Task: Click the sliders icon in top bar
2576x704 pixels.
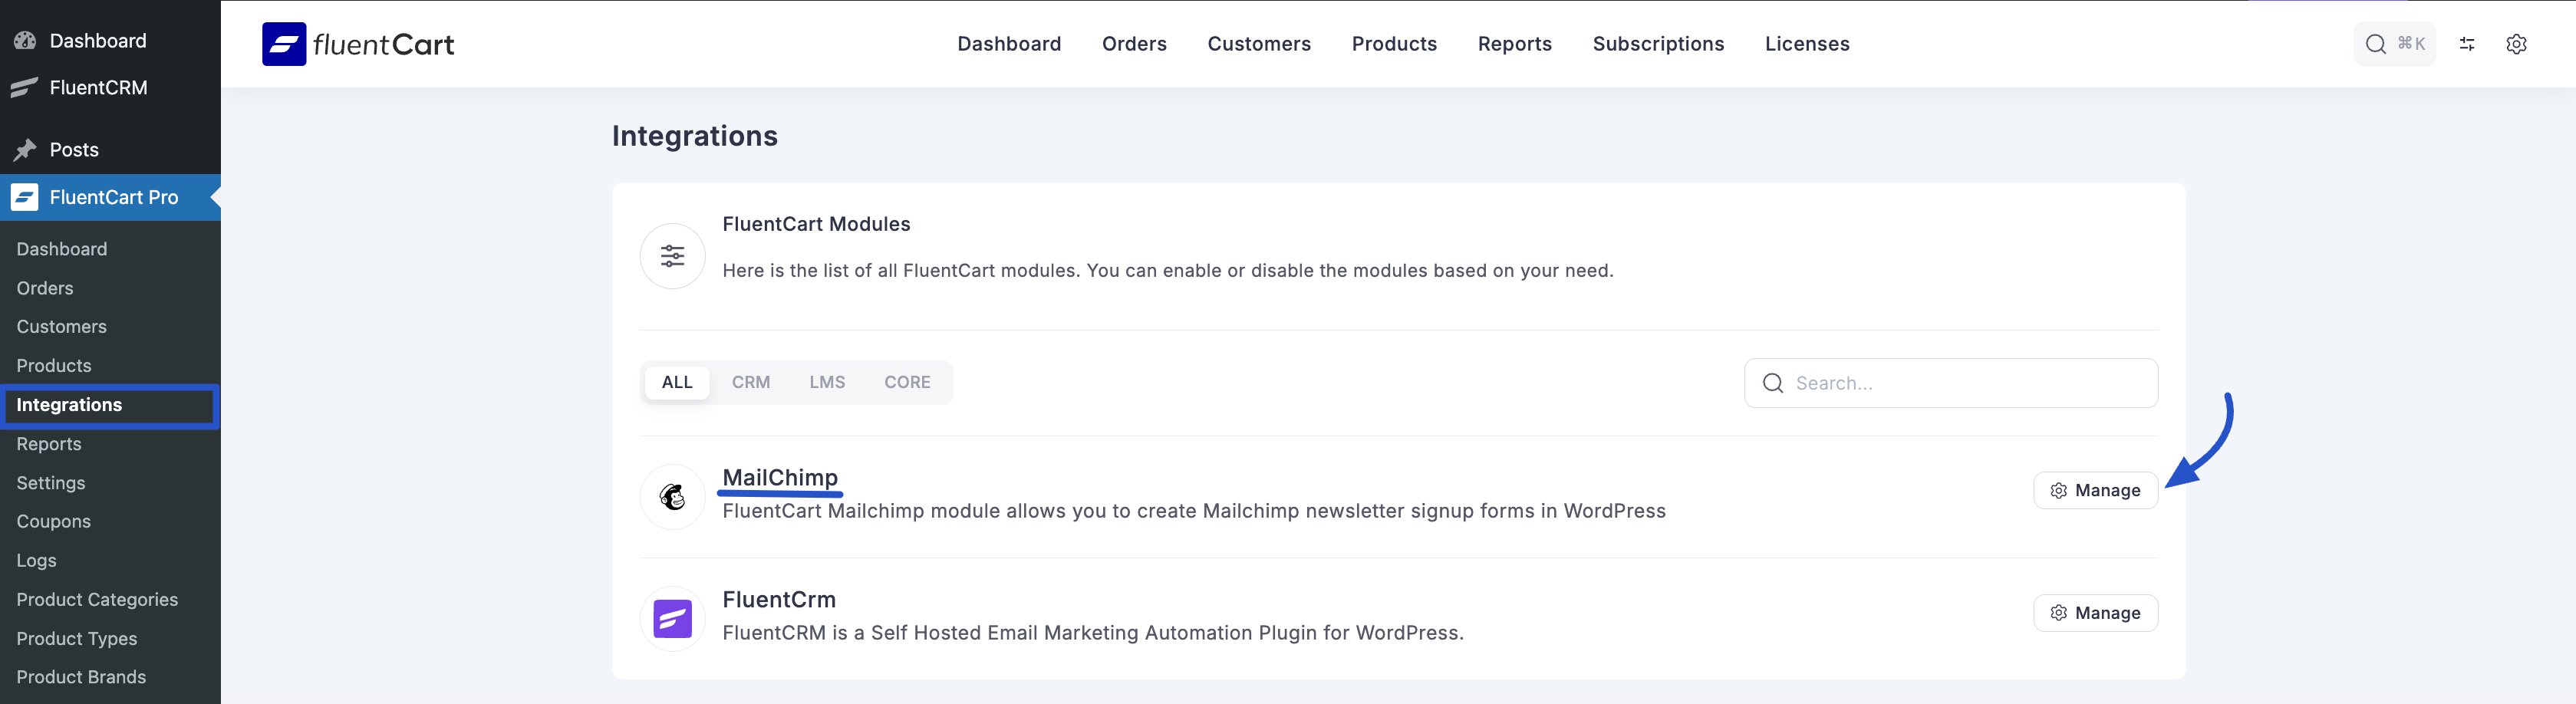Action: (2467, 44)
